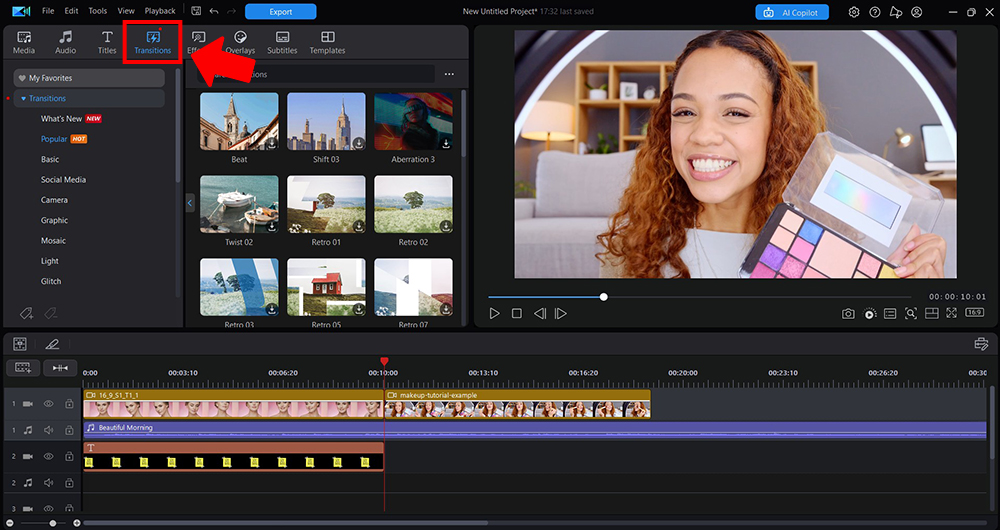Take a snapshot with the camera icon
This screenshot has height=530, width=1000.
tap(848, 314)
